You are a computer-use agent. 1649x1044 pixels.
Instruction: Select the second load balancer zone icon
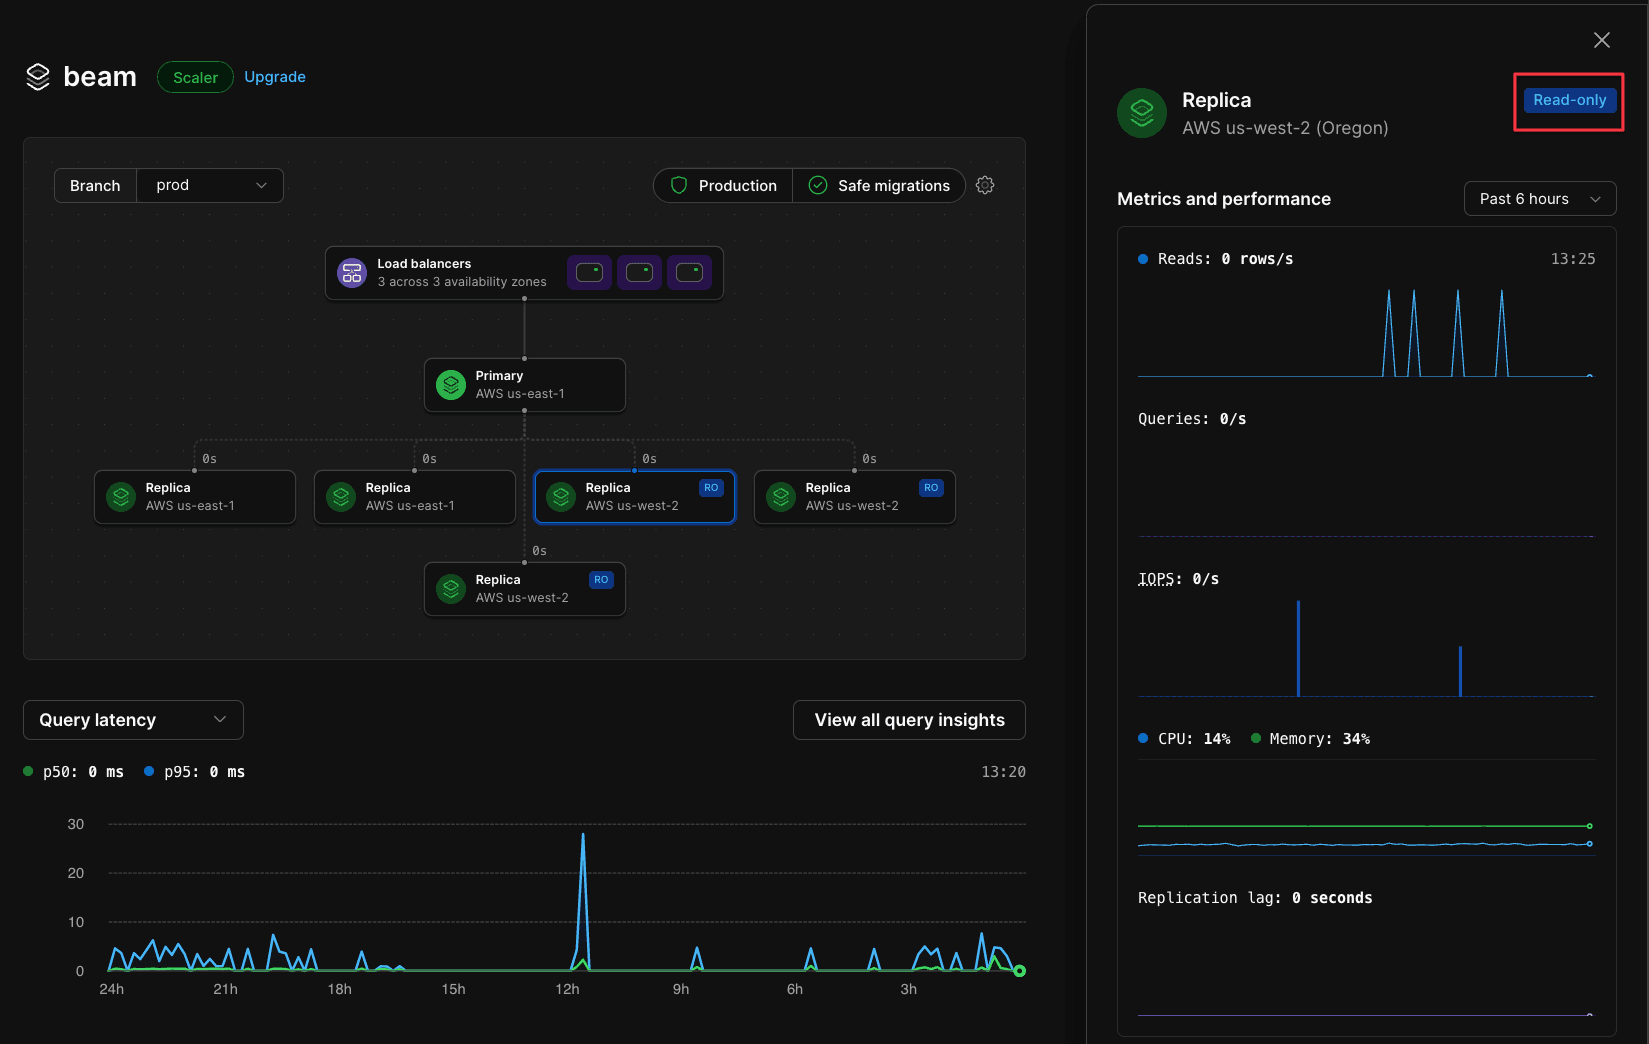pyautogui.click(x=640, y=272)
